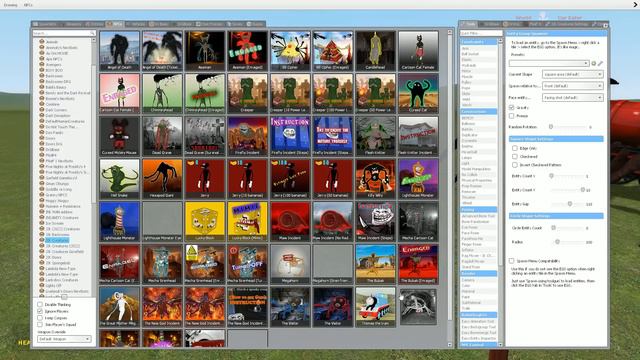Spawn the Hell Snake NPC
Image resolution: width=640 pixels, height=360 pixels.
point(119,179)
